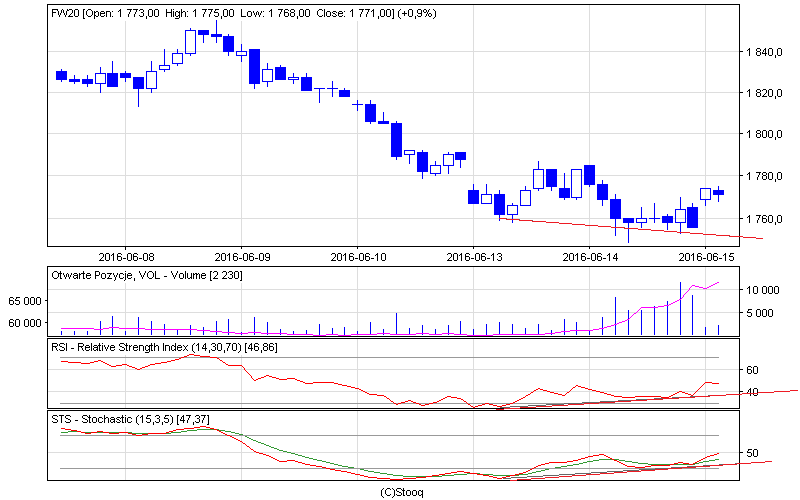This screenshot has width=800, height=500.
Task: Select the 2016-06-14 date label
Action: (590, 257)
